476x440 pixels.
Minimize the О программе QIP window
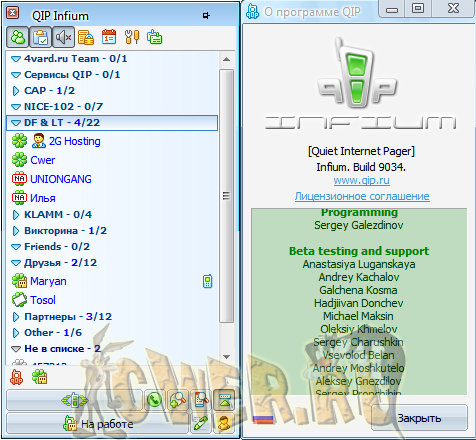[392, 9]
